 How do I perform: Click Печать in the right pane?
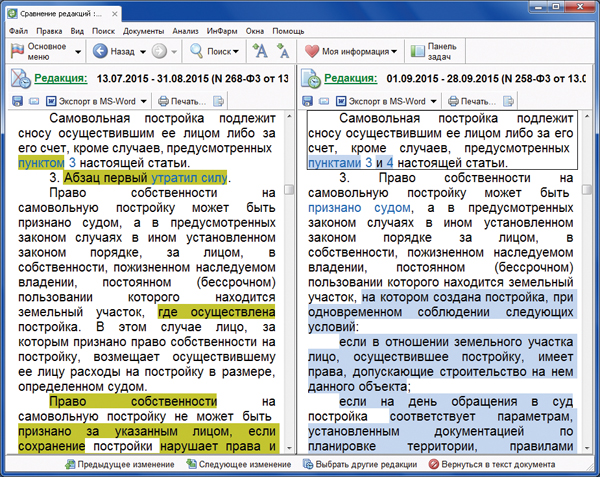470,101
